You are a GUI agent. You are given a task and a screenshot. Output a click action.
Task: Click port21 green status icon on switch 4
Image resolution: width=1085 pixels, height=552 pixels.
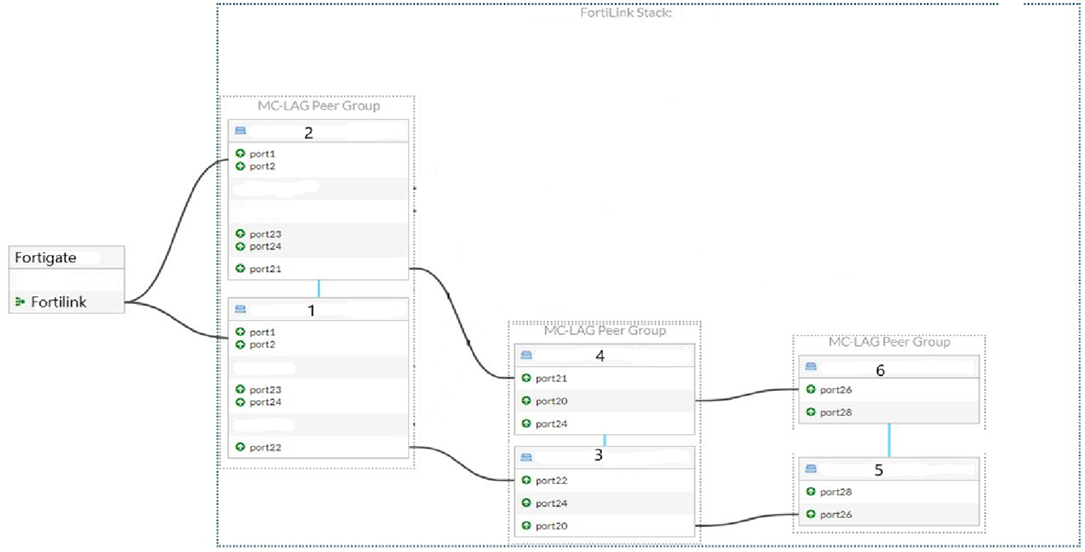(x=526, y=378)
